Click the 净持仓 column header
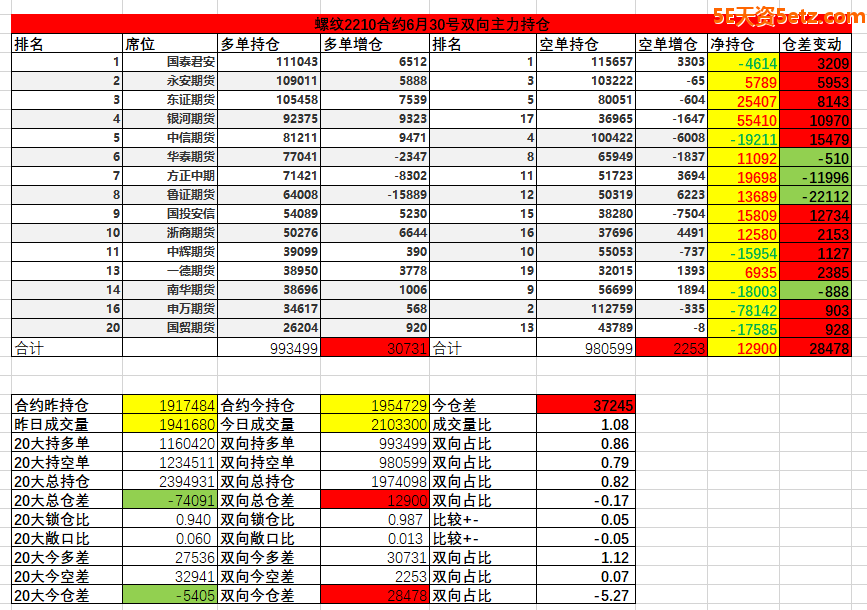 [x=742, y=44]
